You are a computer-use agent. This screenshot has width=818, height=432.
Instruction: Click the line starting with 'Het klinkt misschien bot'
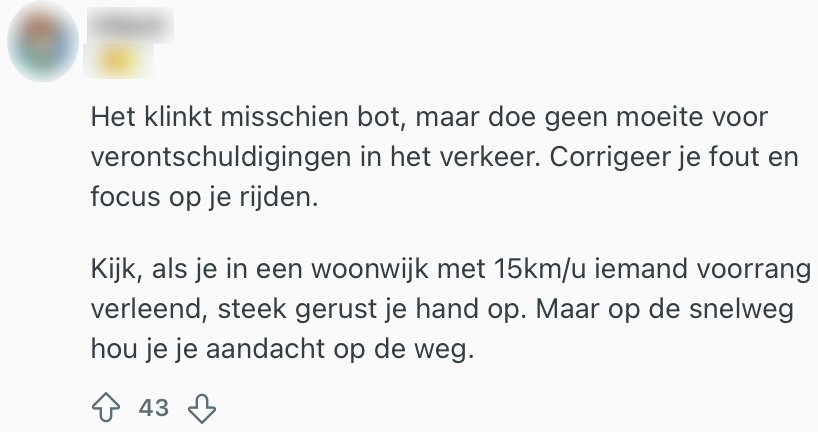pos(428,116)
